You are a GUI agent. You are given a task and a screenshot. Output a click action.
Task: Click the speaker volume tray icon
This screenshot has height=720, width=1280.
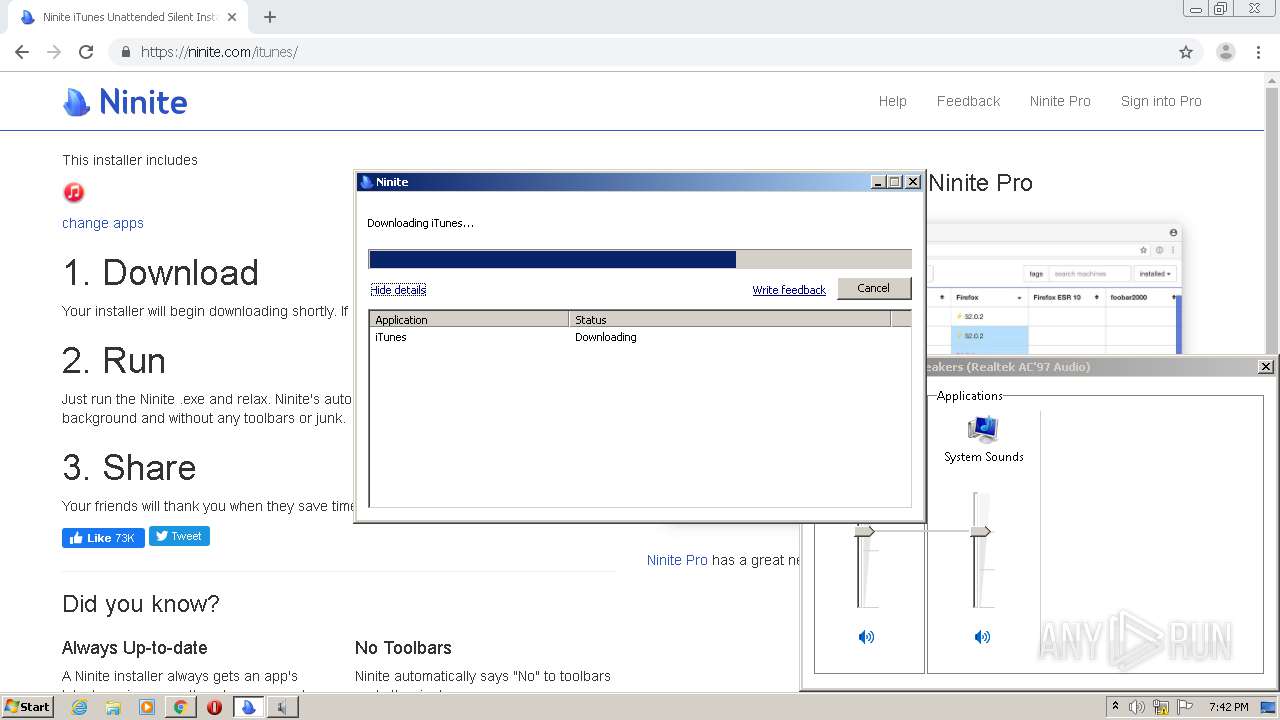point(1137,707)
